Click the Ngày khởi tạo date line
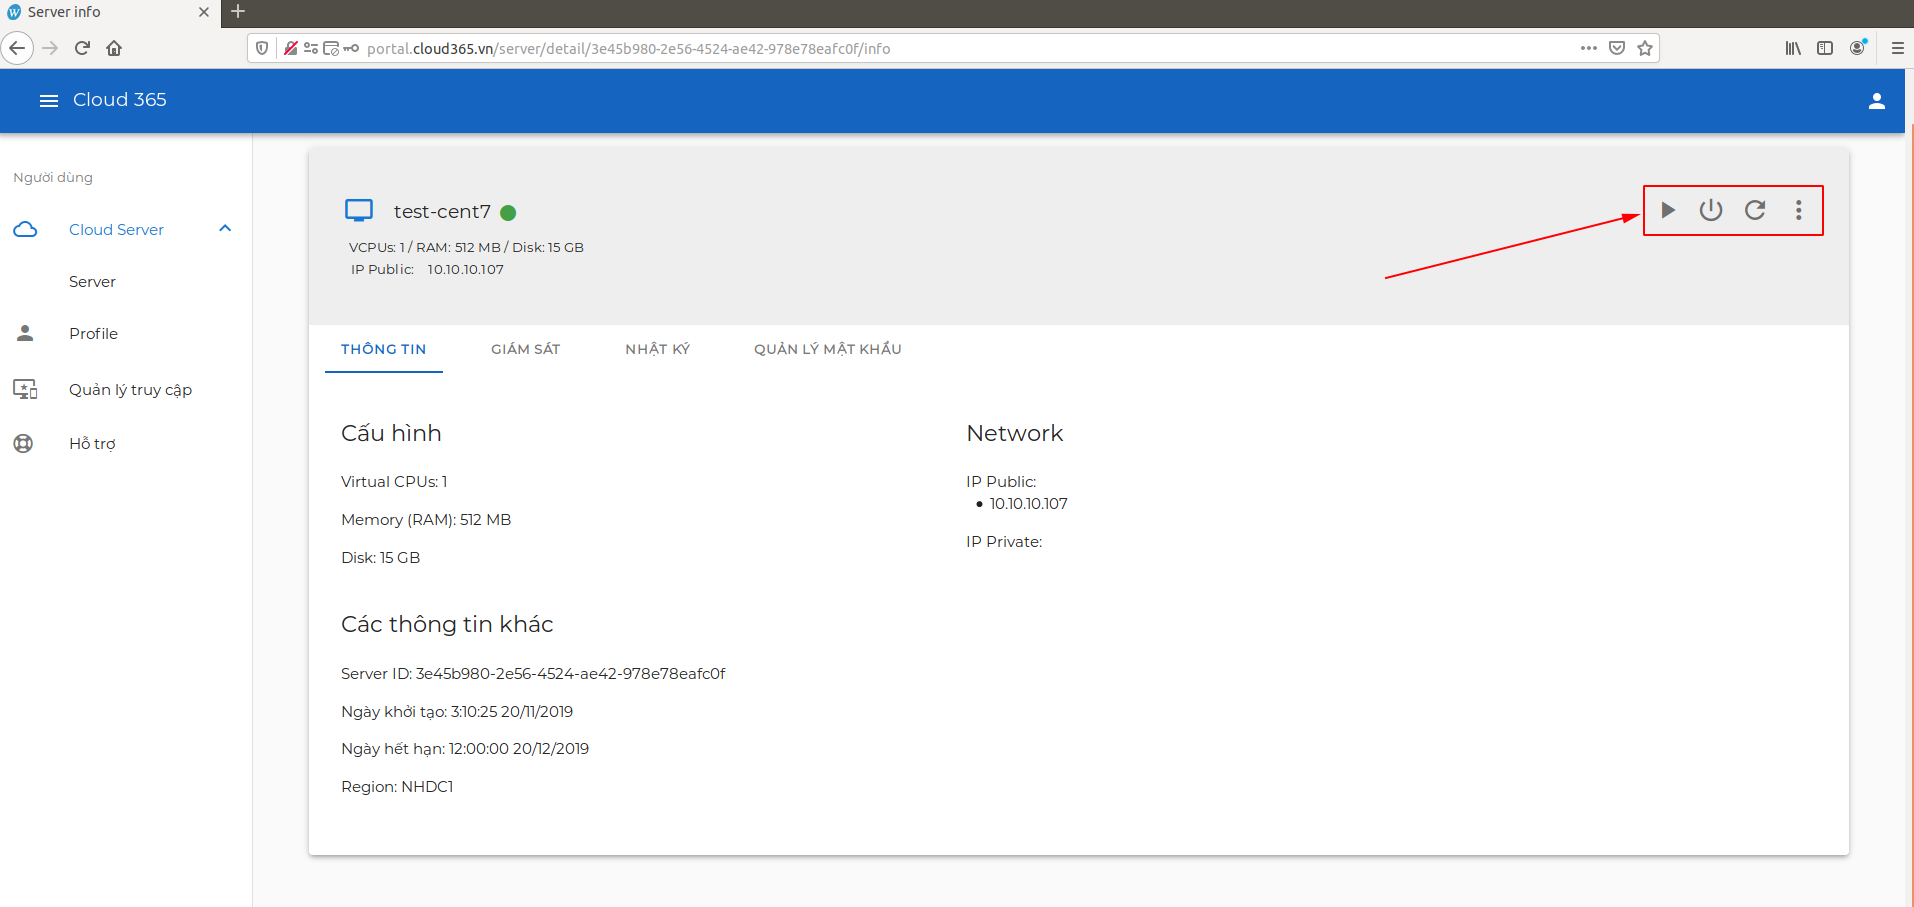 (x=457, y=712)
